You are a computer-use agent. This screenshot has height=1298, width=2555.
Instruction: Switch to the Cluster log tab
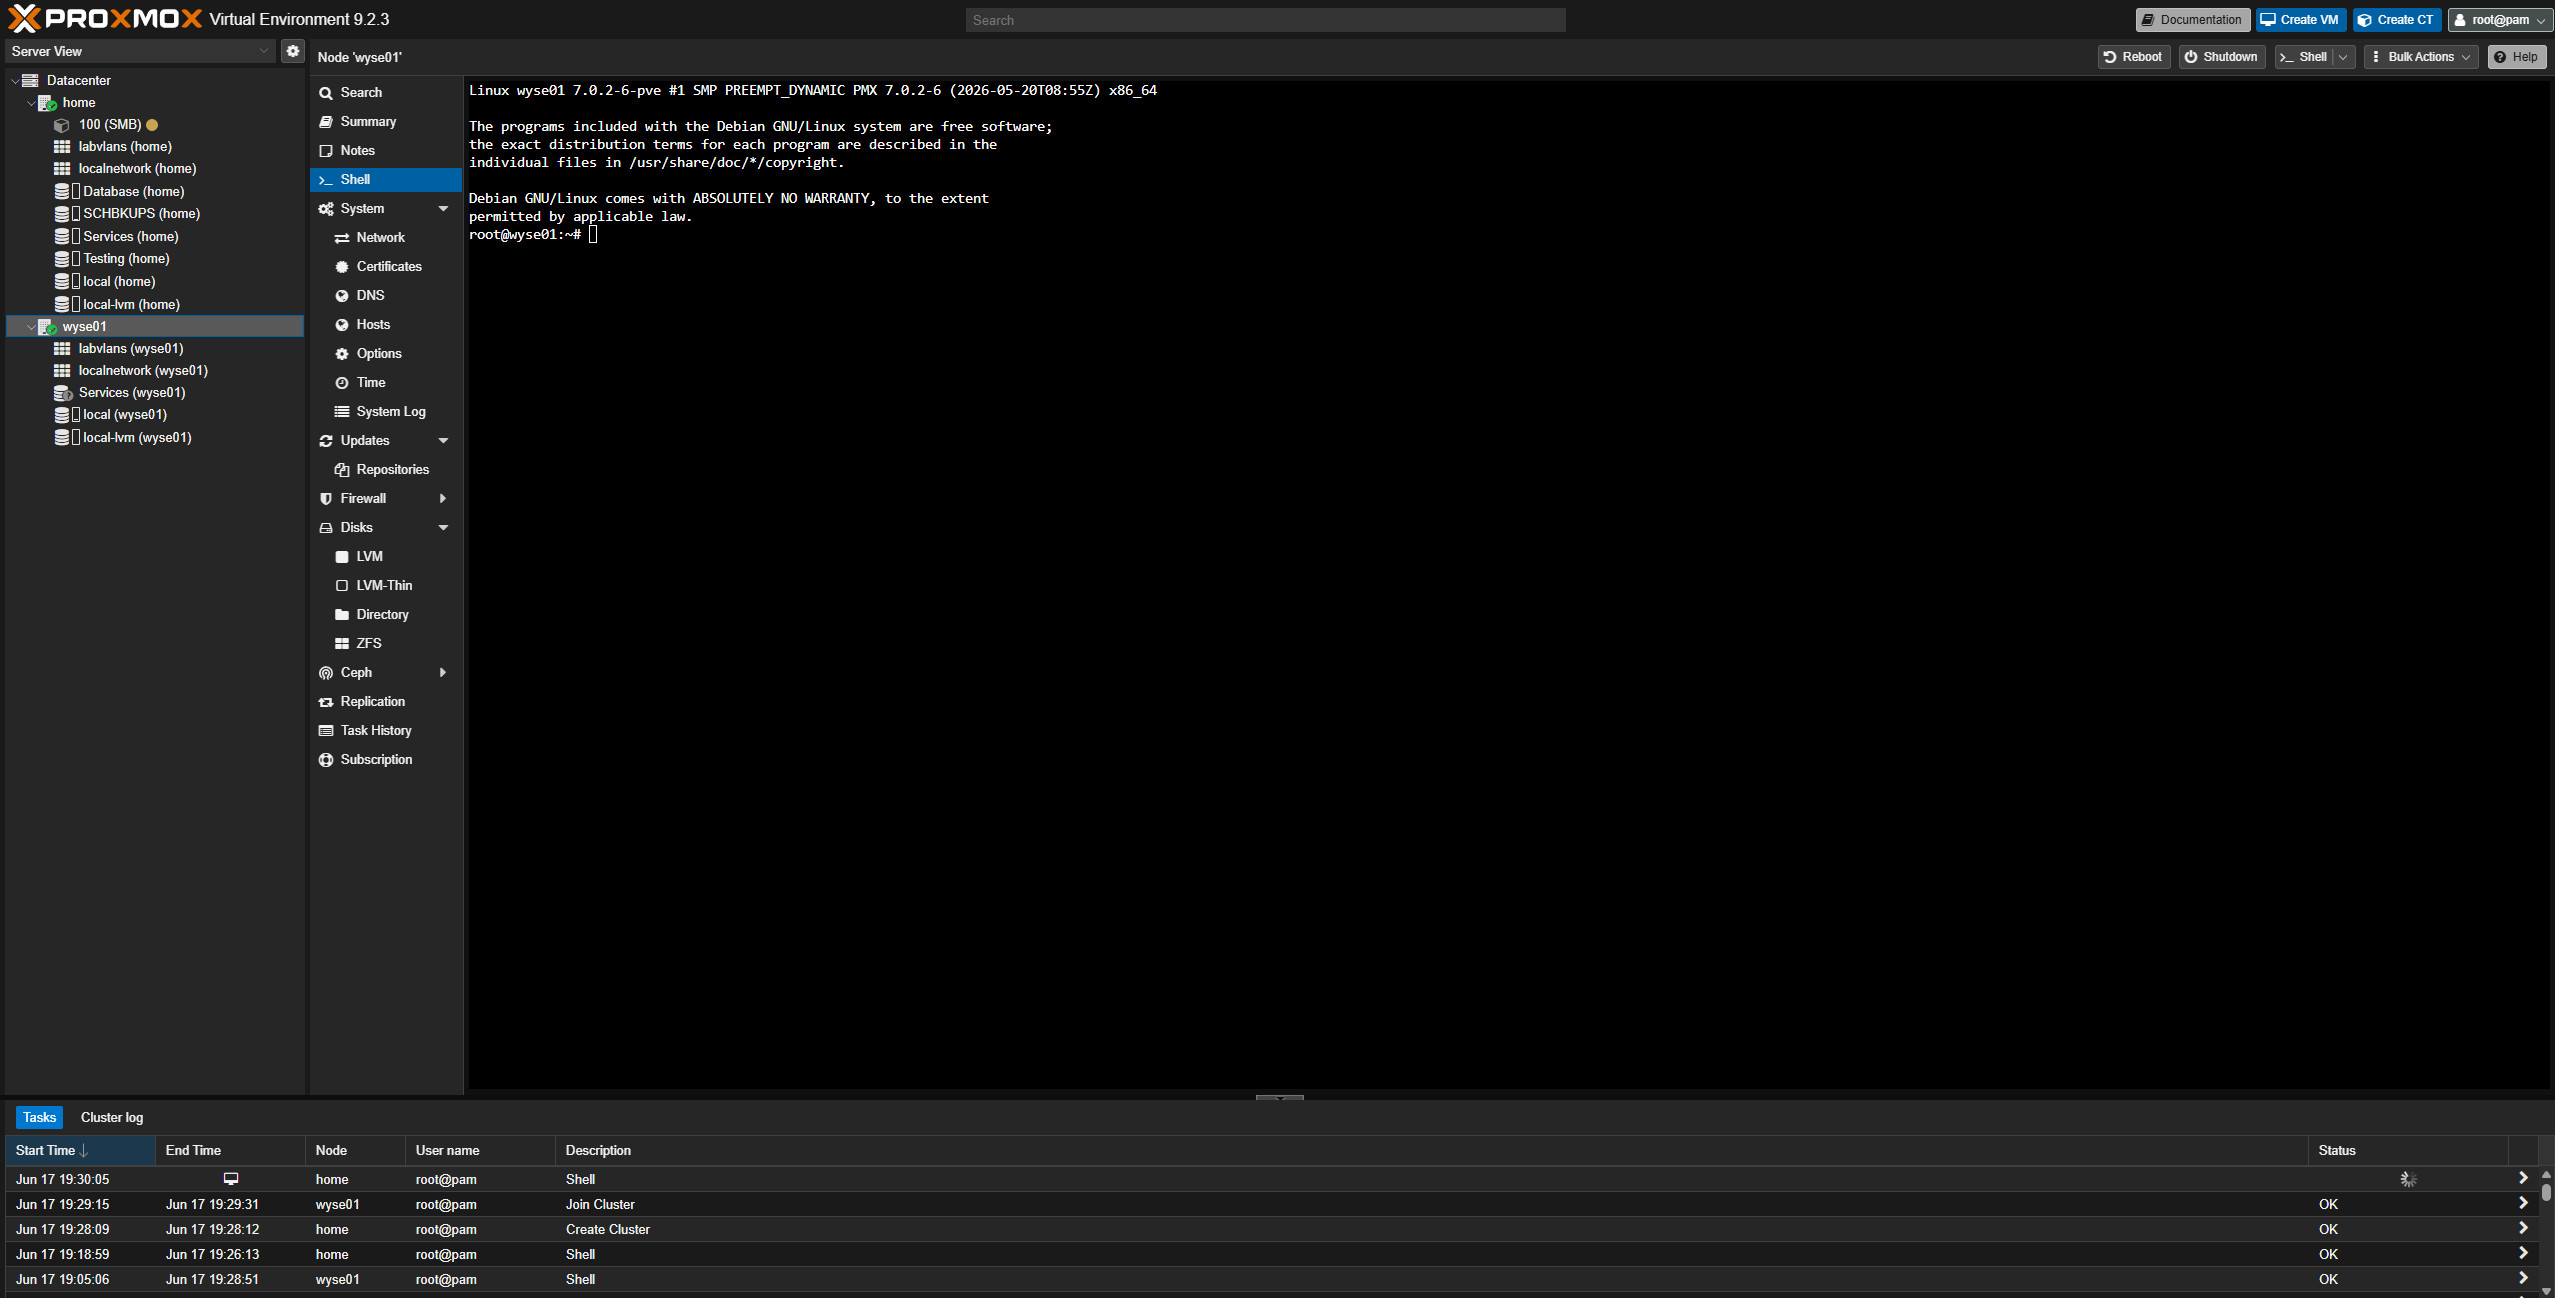pyautogui.click(x=112, y=1117)
